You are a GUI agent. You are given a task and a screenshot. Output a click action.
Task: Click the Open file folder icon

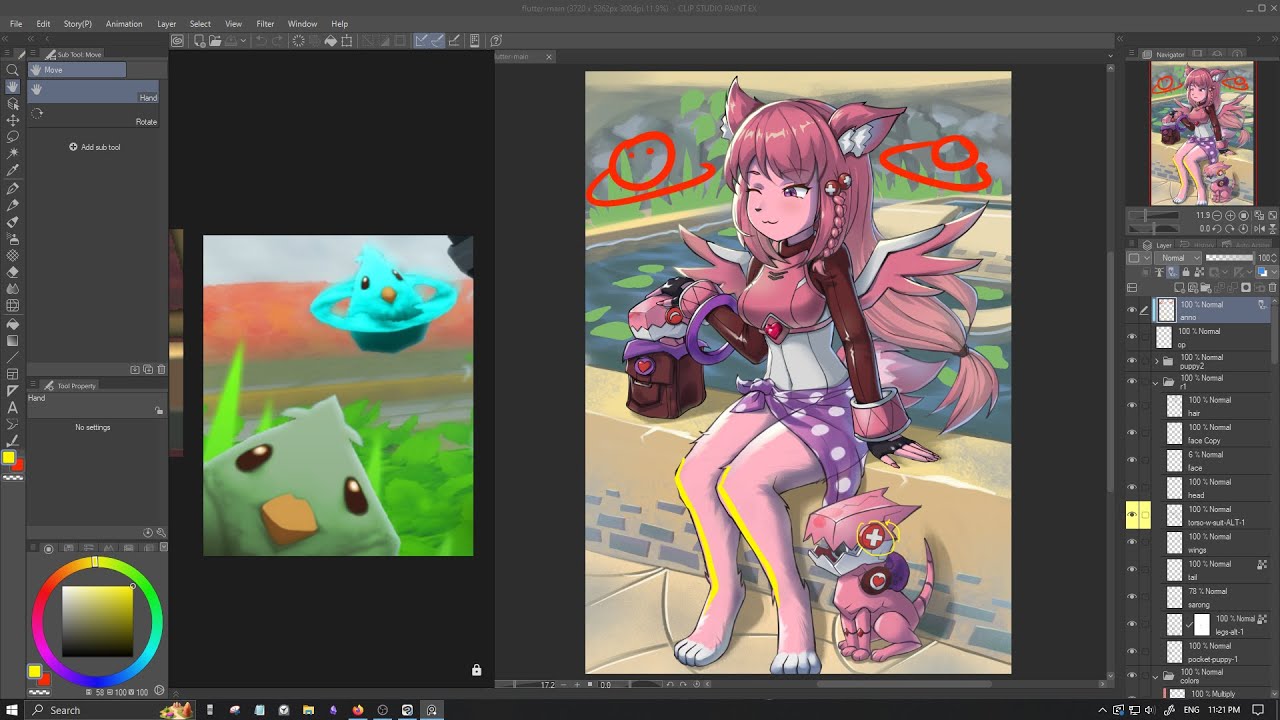tap(217, 41)
